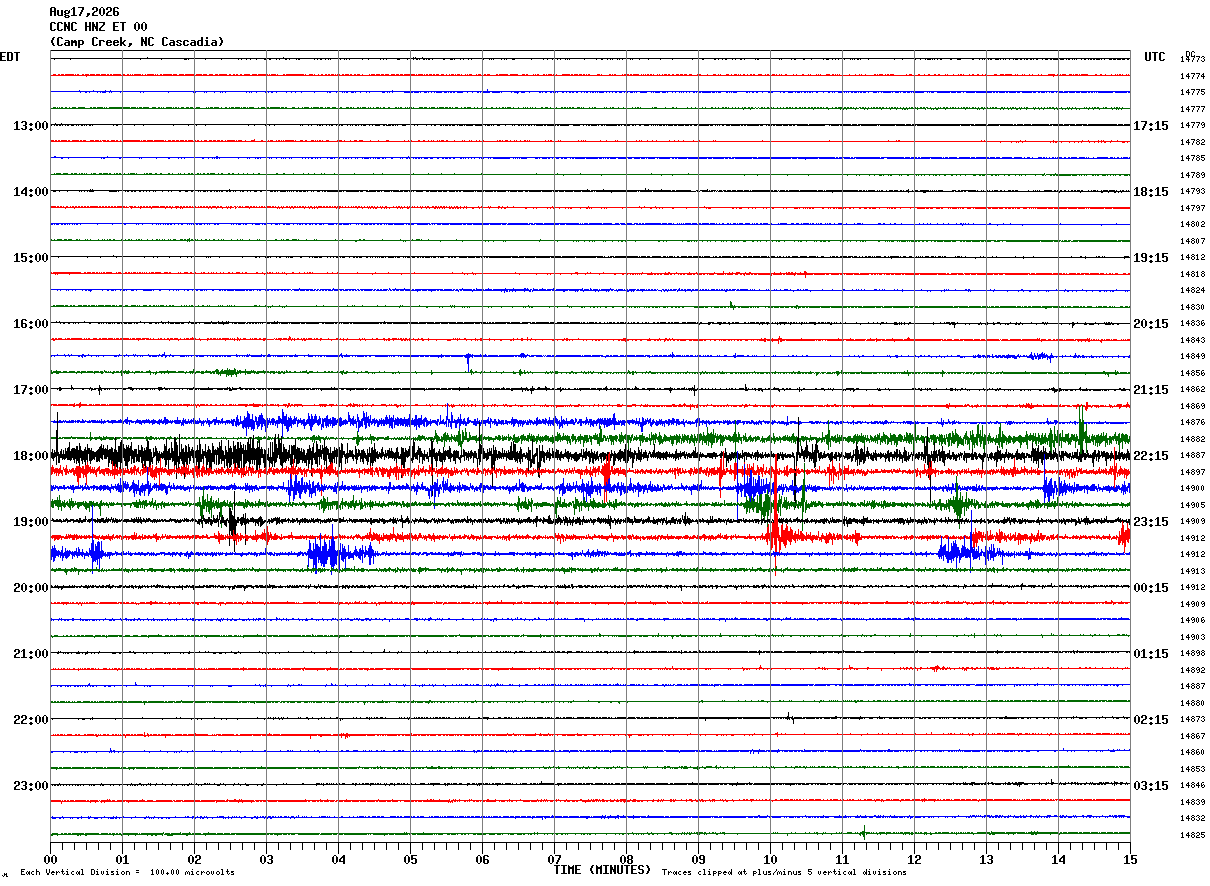Click the 03:15 UTC time label
The width and height of the screenshot is (1210, 886).
coord(1151,785)
